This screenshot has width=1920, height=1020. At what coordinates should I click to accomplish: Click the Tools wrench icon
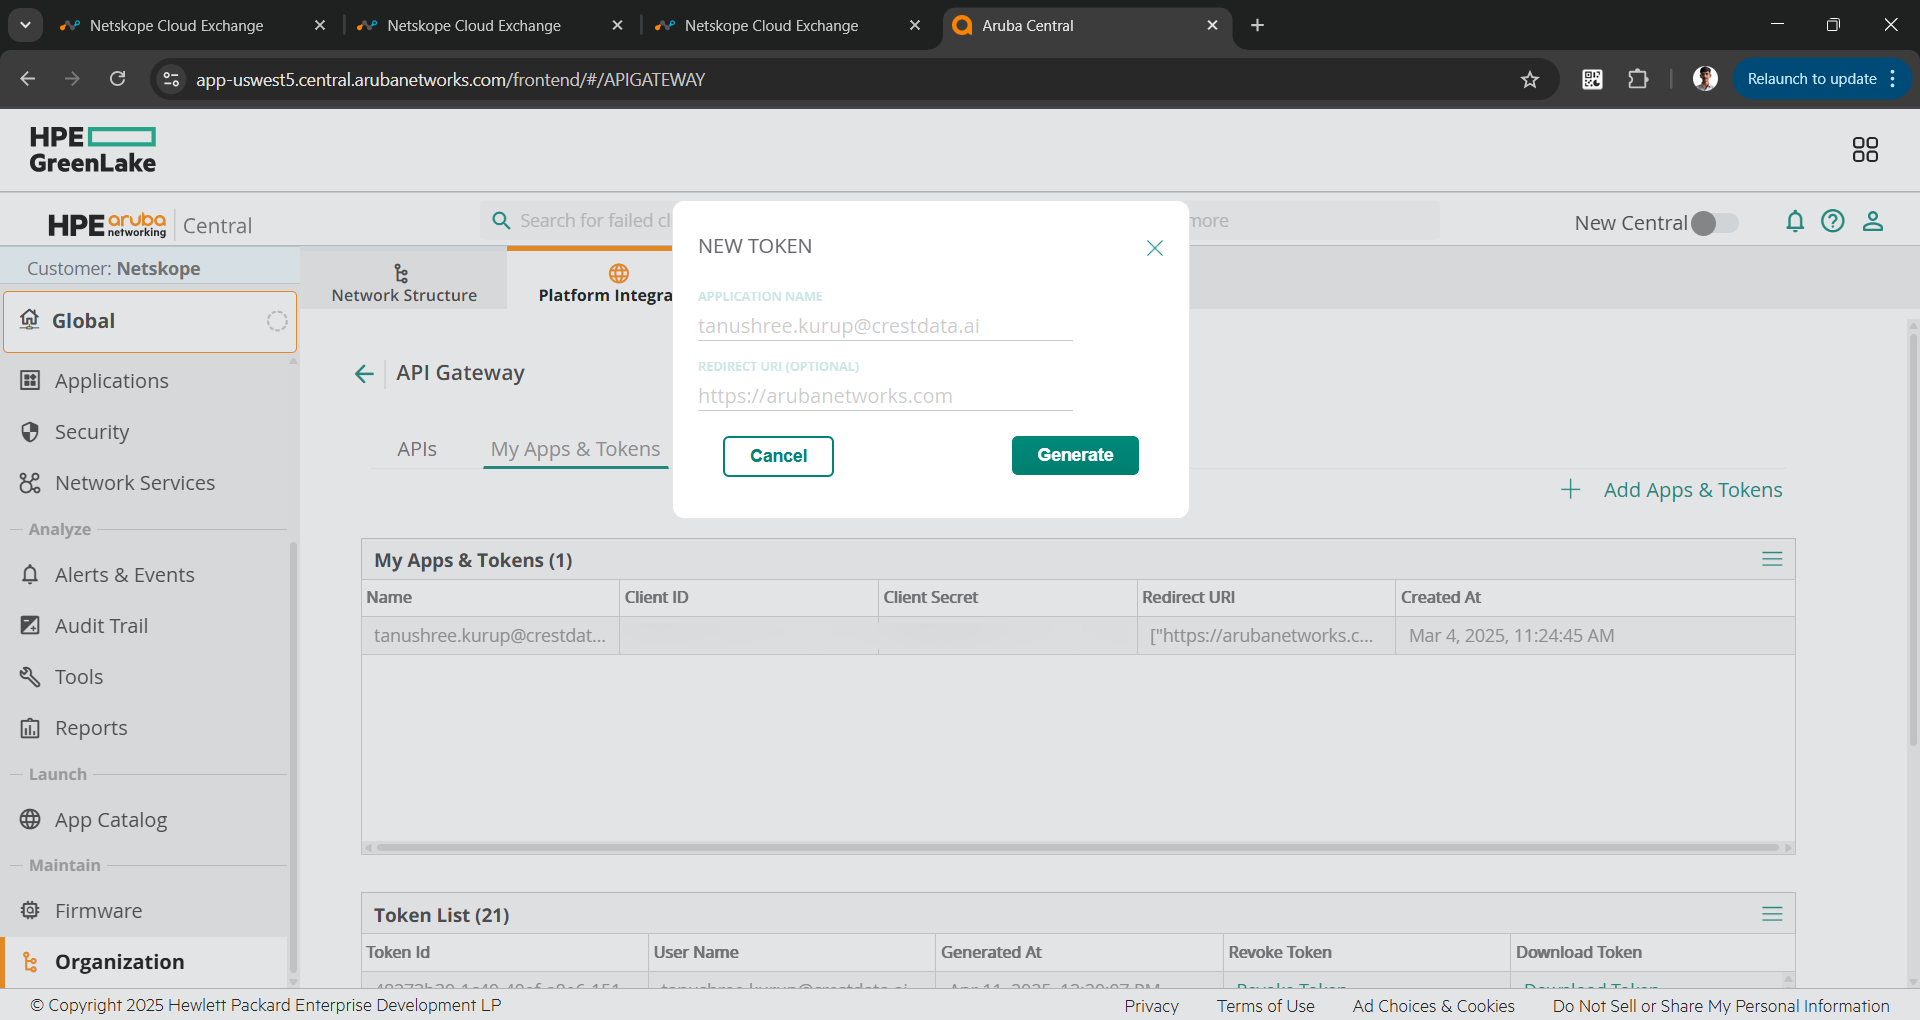(30, 676)
